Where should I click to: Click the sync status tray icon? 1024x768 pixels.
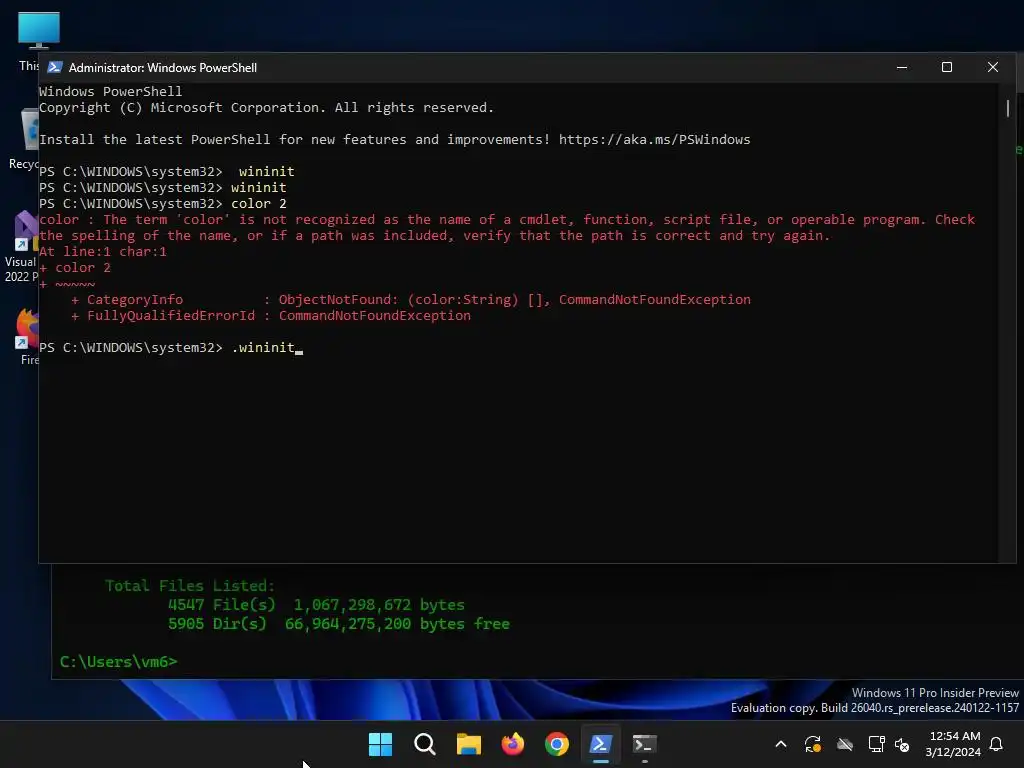[813, 744]
